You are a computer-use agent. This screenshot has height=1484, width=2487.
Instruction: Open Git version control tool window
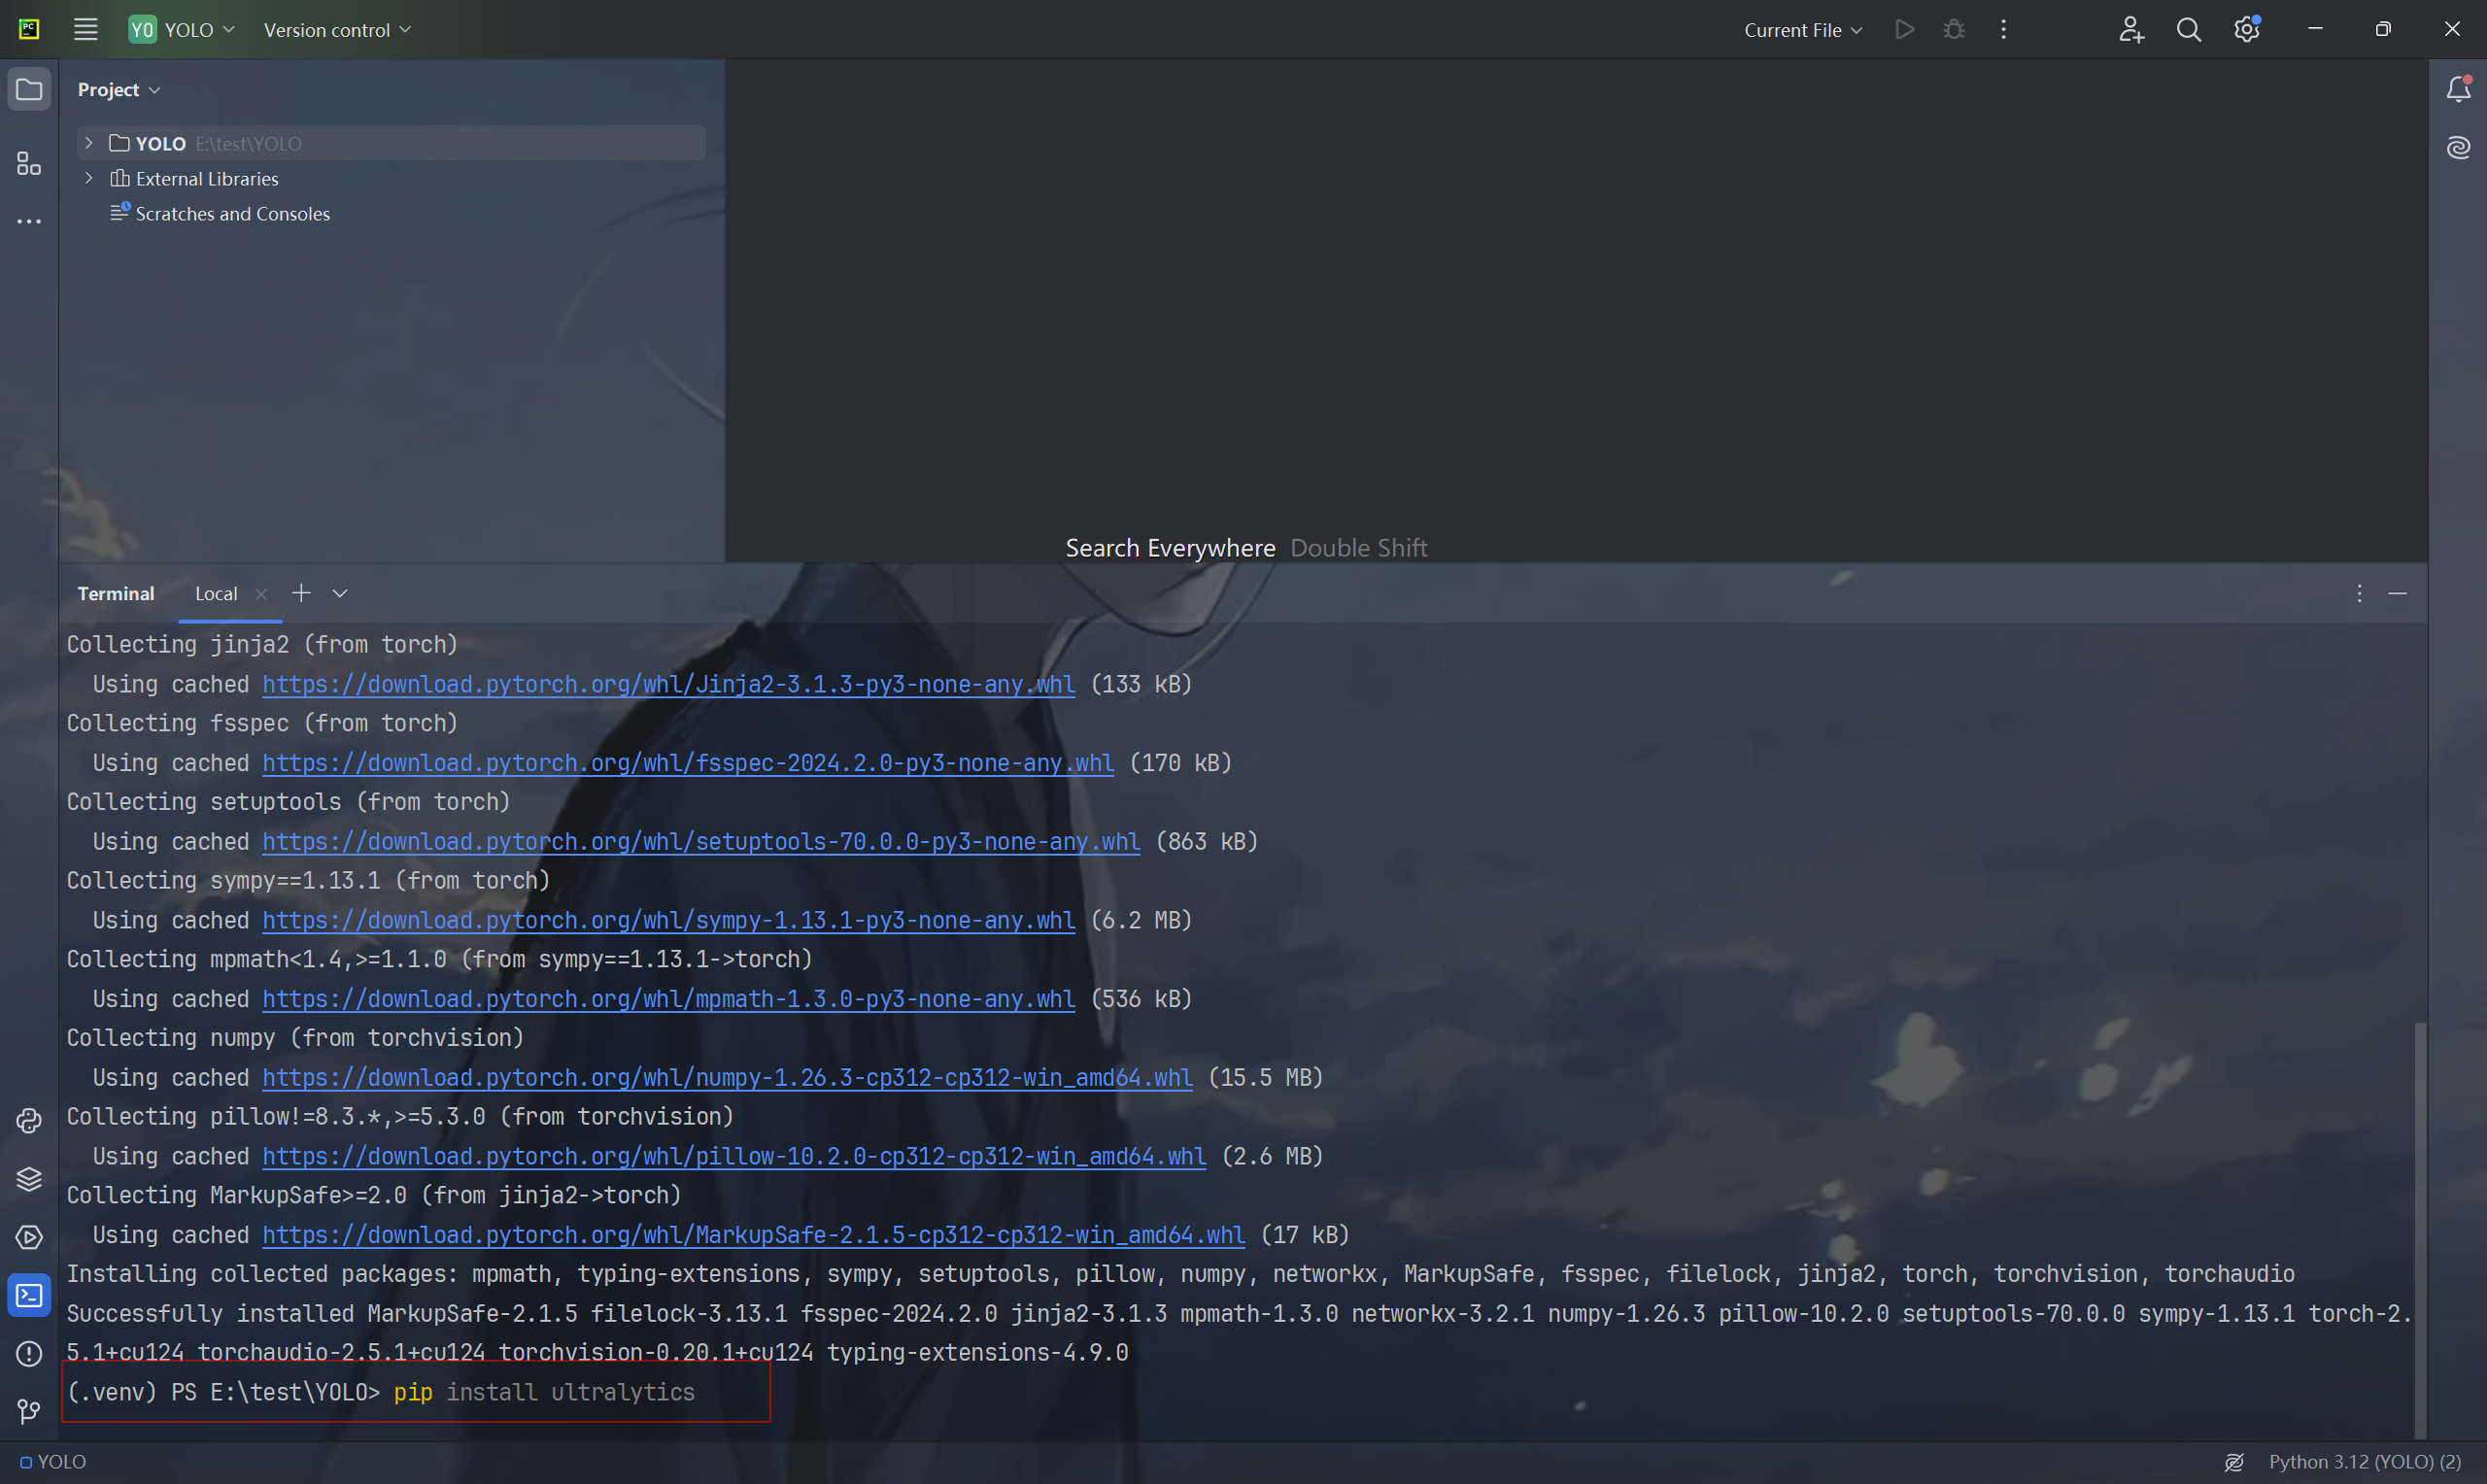pyautogui.click(x=29, y=1411)
